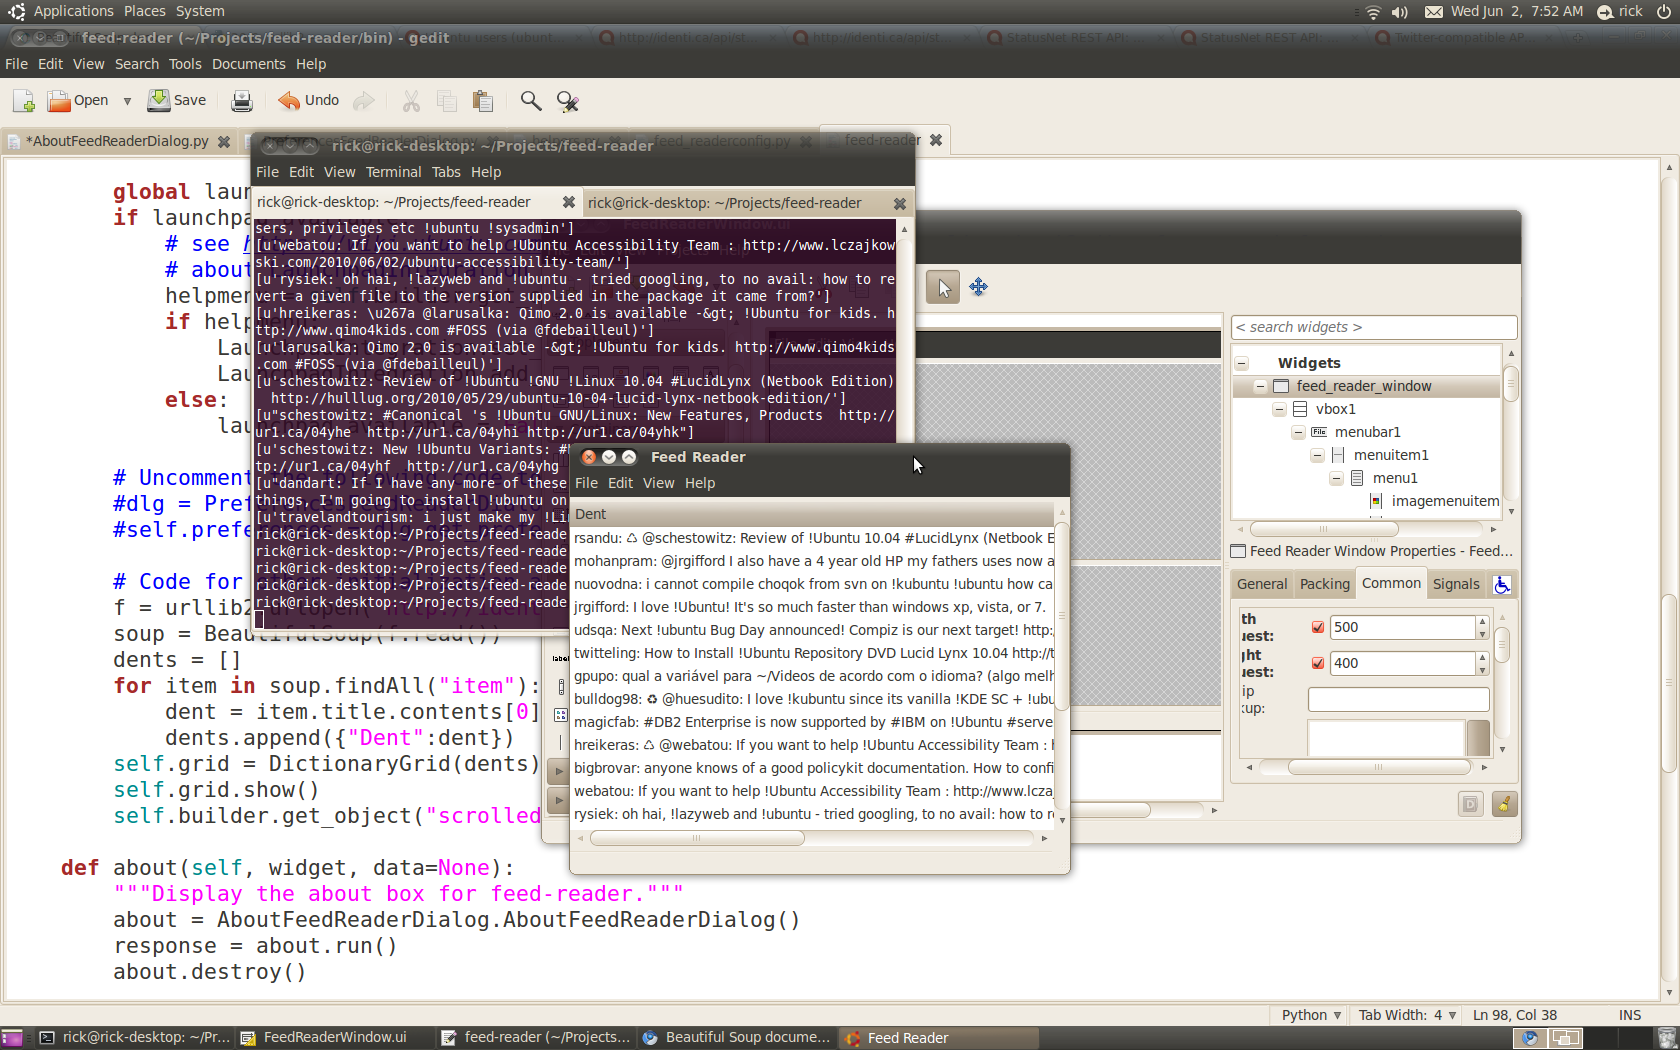Image resolution: width=1680 pixels, height=1050 pixels.
Task: Click the Save button in gedit toolbar
Action: coord(177,101)
